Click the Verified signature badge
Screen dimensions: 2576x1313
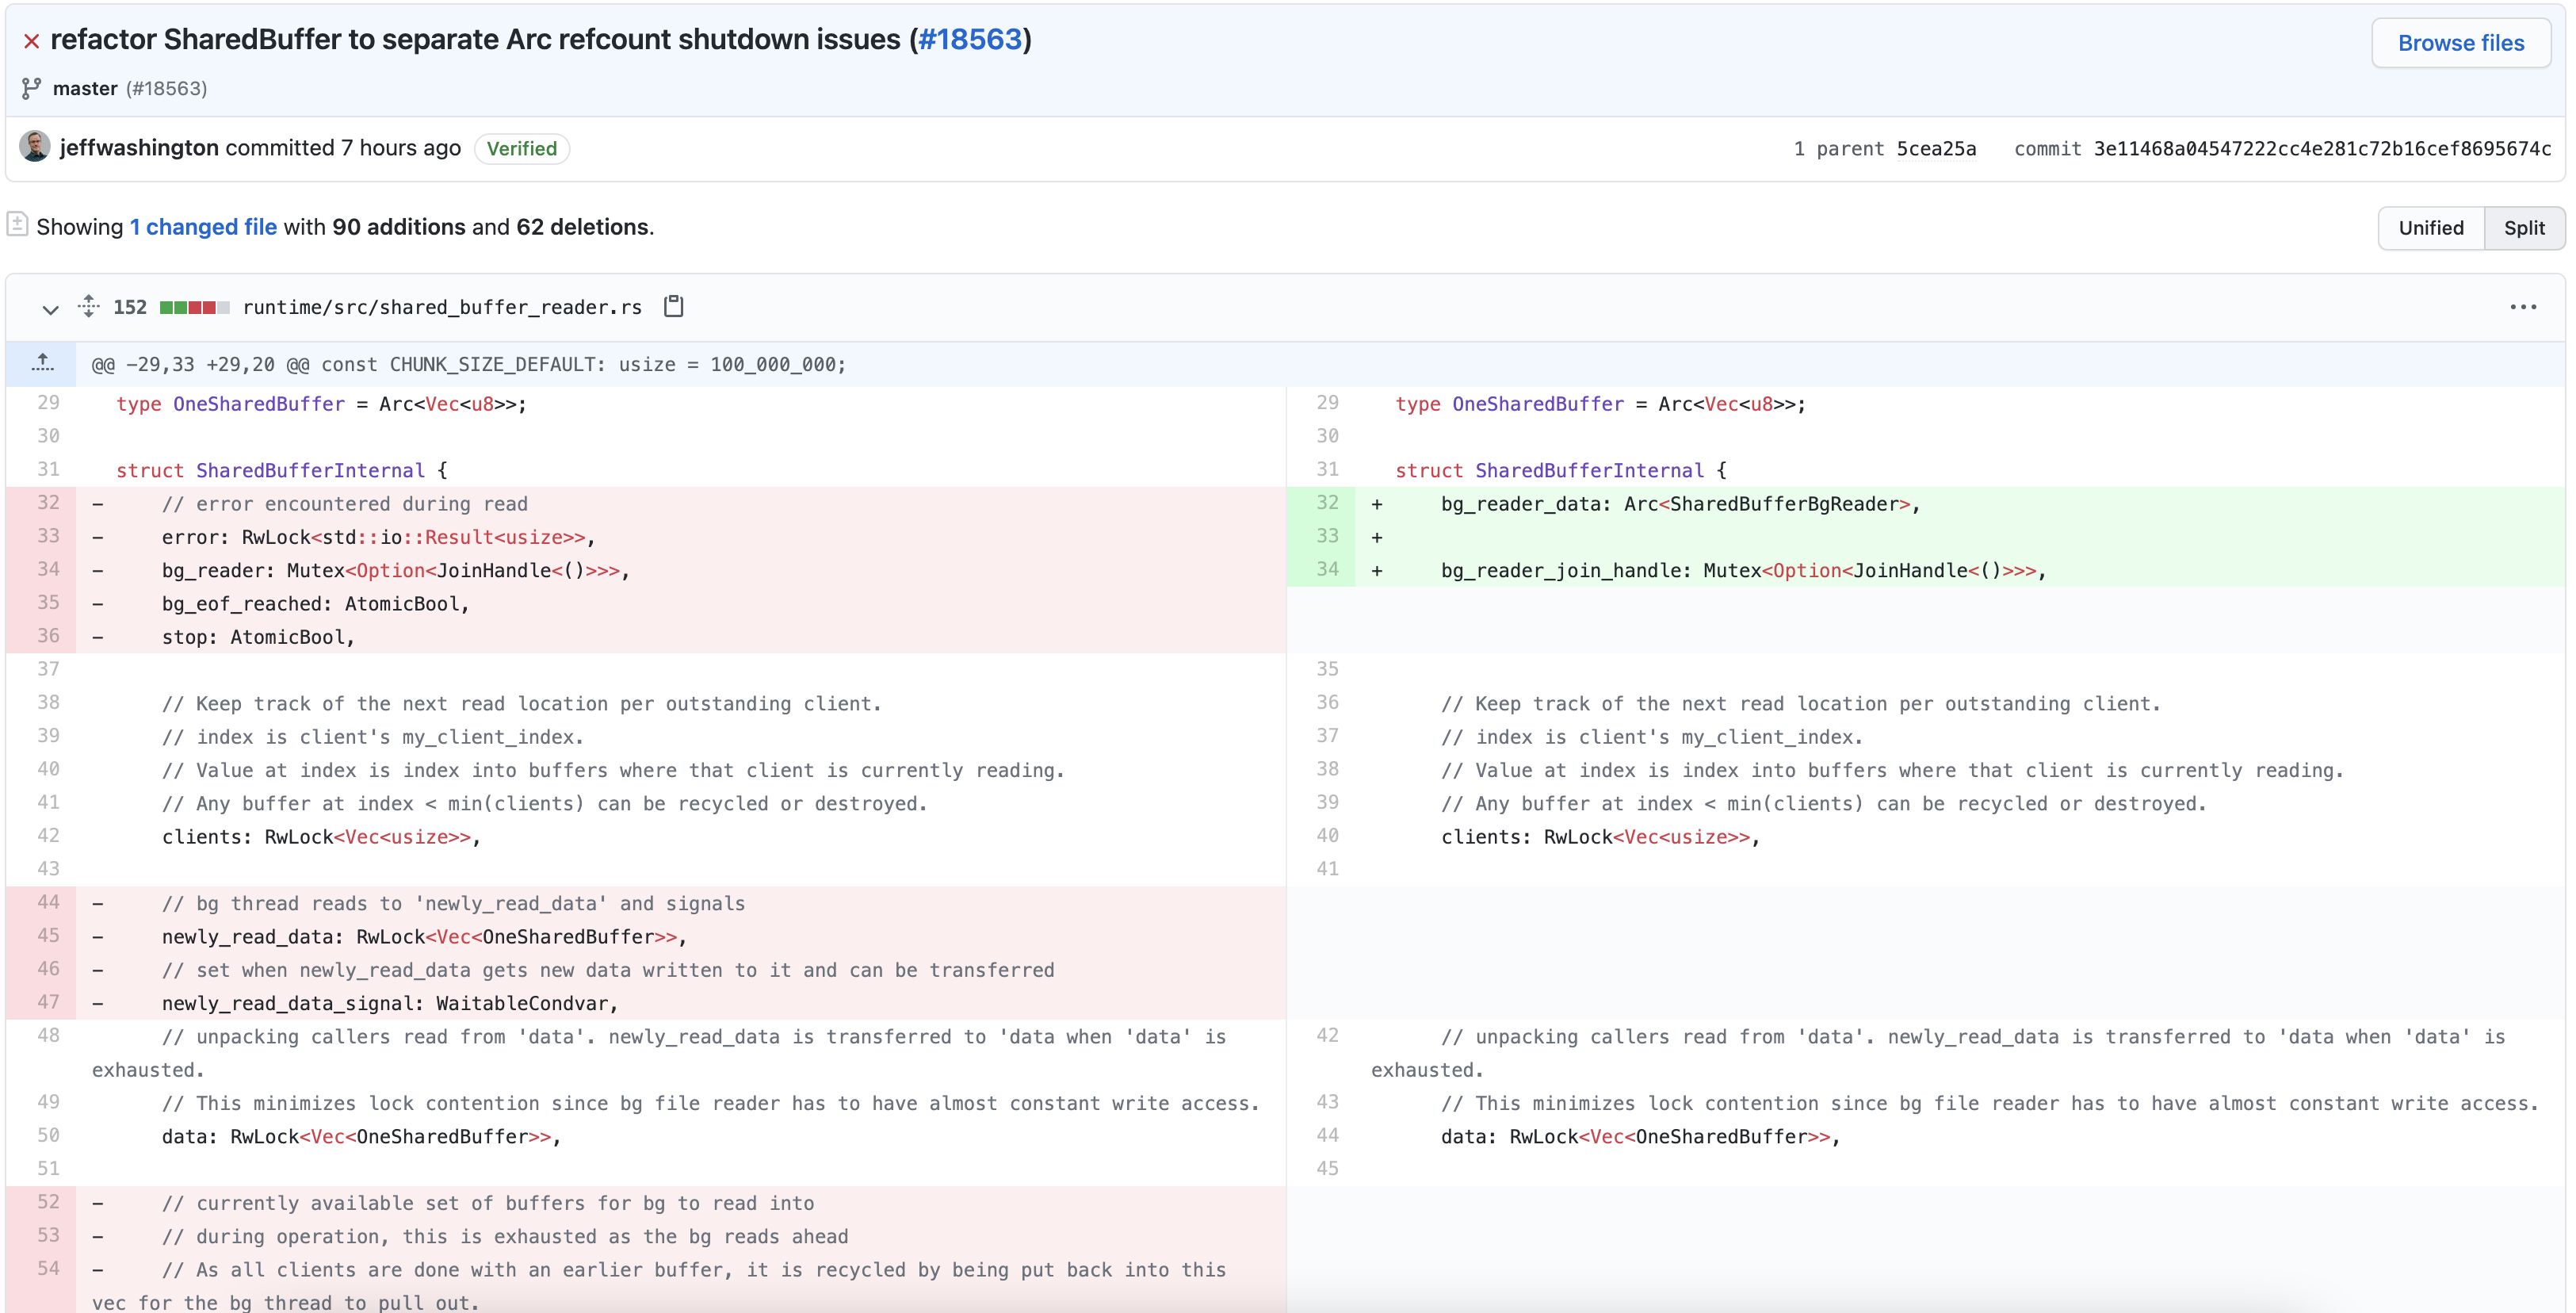click(521, 149)
